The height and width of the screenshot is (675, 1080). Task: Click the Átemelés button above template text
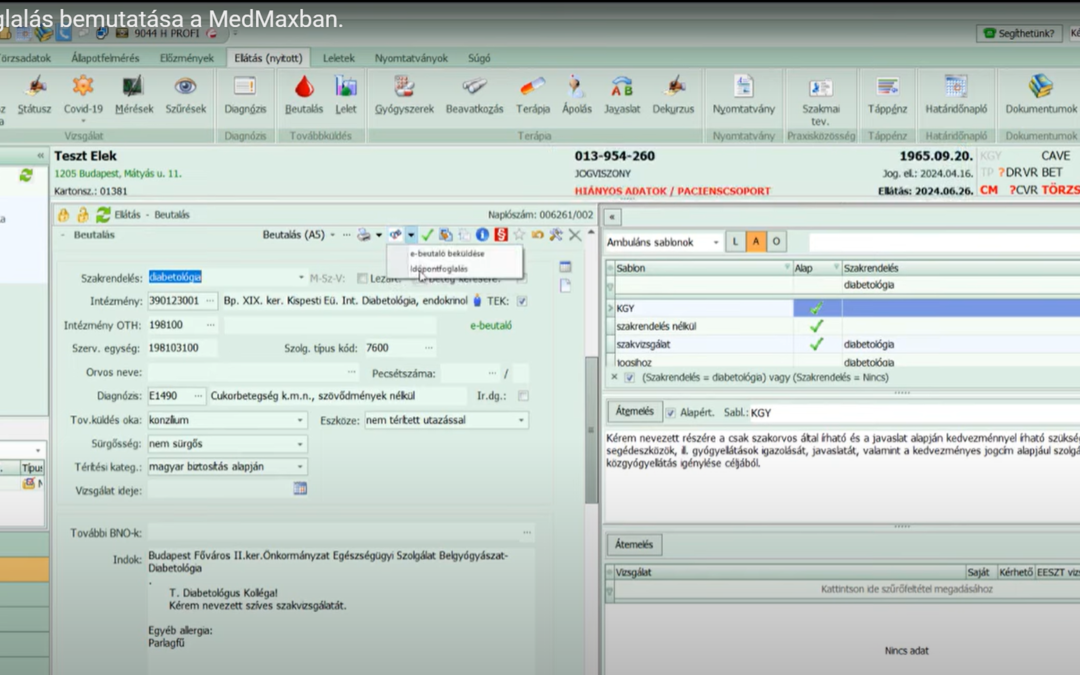pos(633,412)
